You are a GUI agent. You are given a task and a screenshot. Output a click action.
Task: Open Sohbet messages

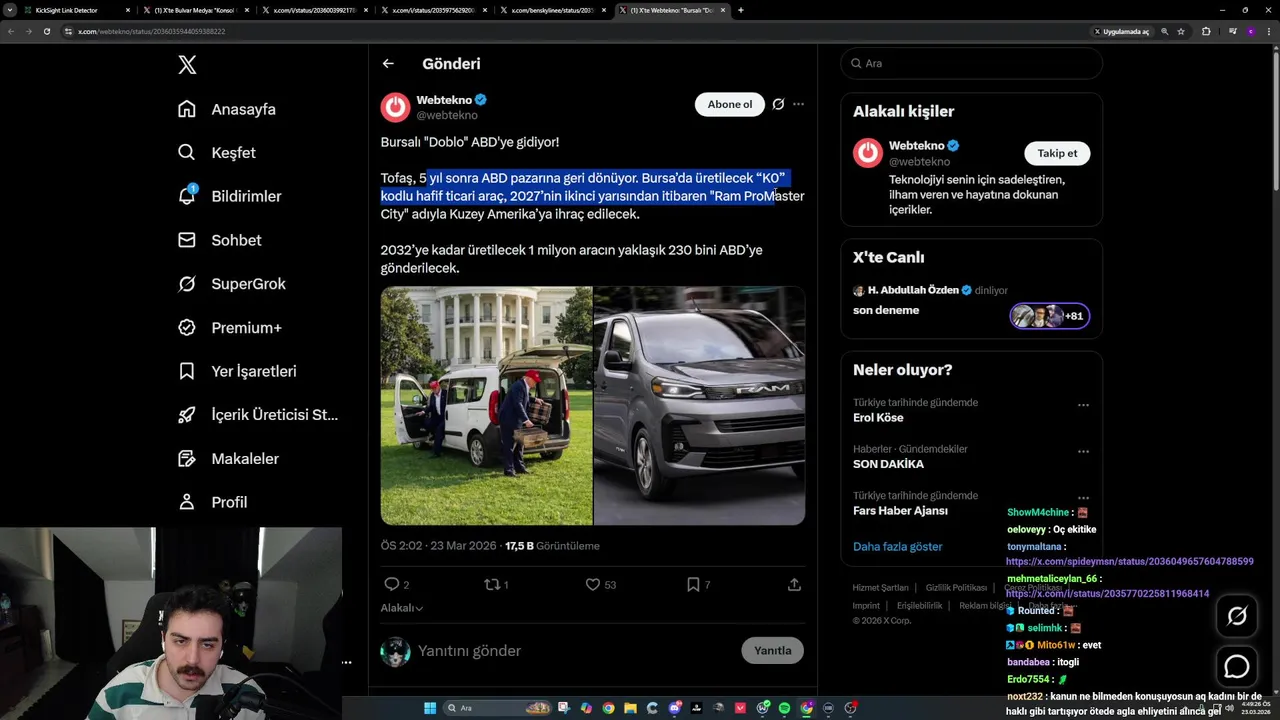pos(220,240)
